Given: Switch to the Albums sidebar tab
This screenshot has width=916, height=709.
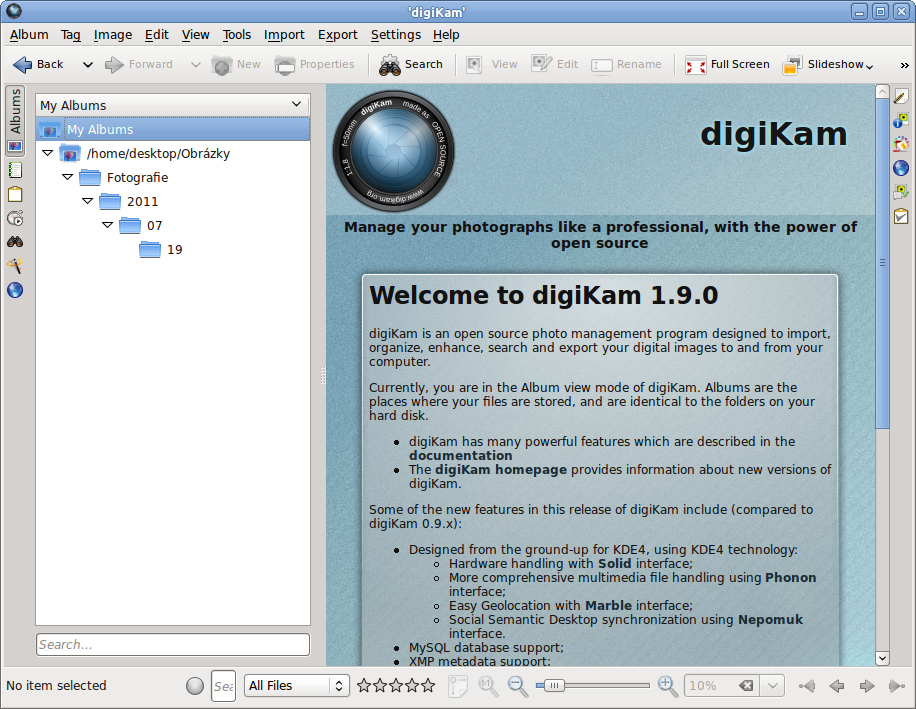Looking at the screenshot, I should 15,121.
